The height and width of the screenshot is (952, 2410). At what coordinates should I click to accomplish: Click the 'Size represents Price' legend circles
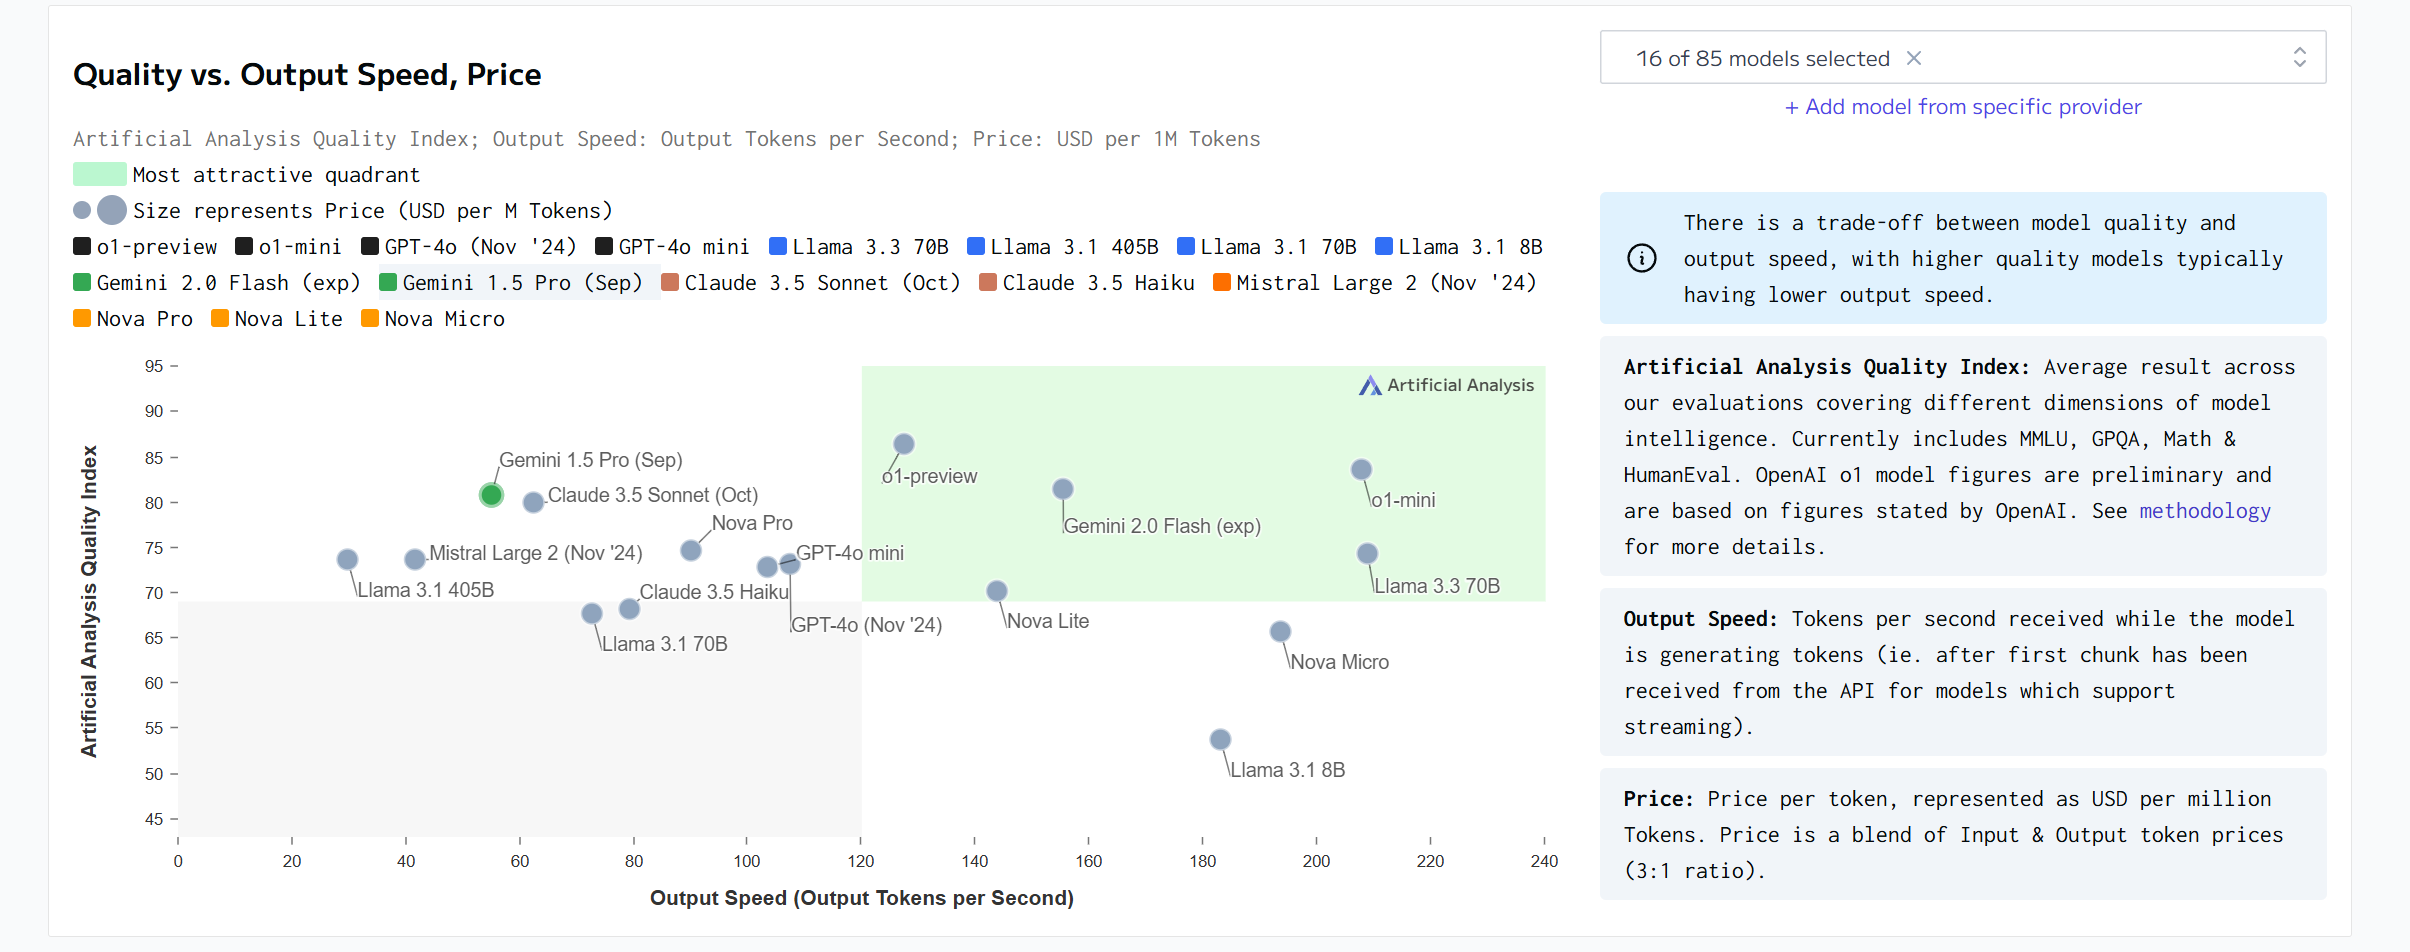[x=100, y=210]
